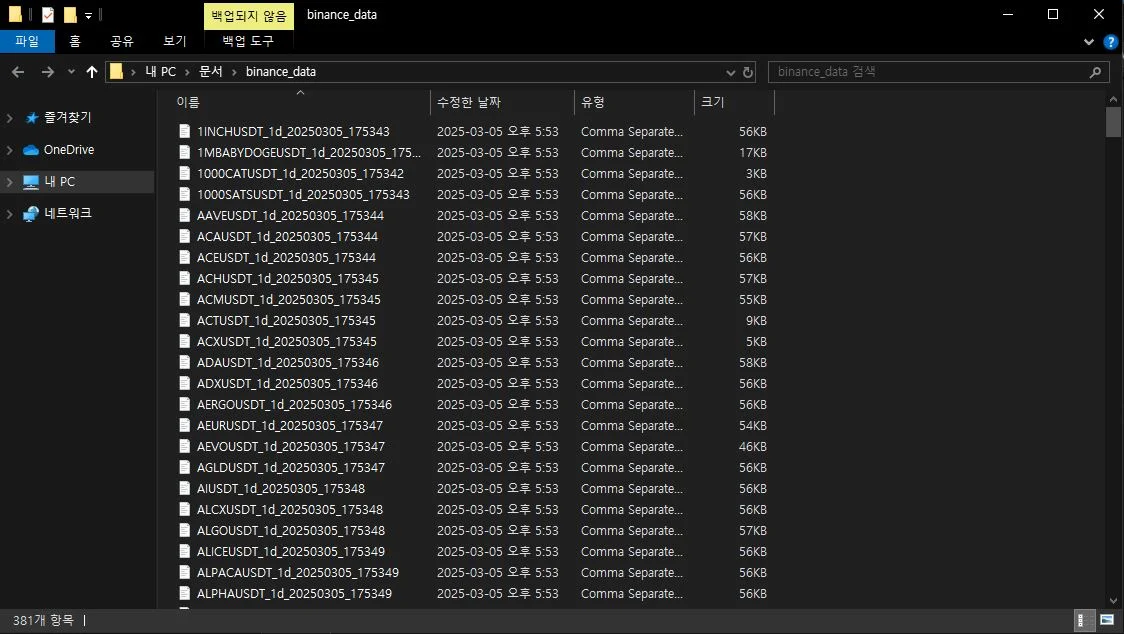This screenshot has width=1124, height=634.
Task: Select file AERGOUSDT_1d_20250305_175346
Action: [x=295, y=404]
